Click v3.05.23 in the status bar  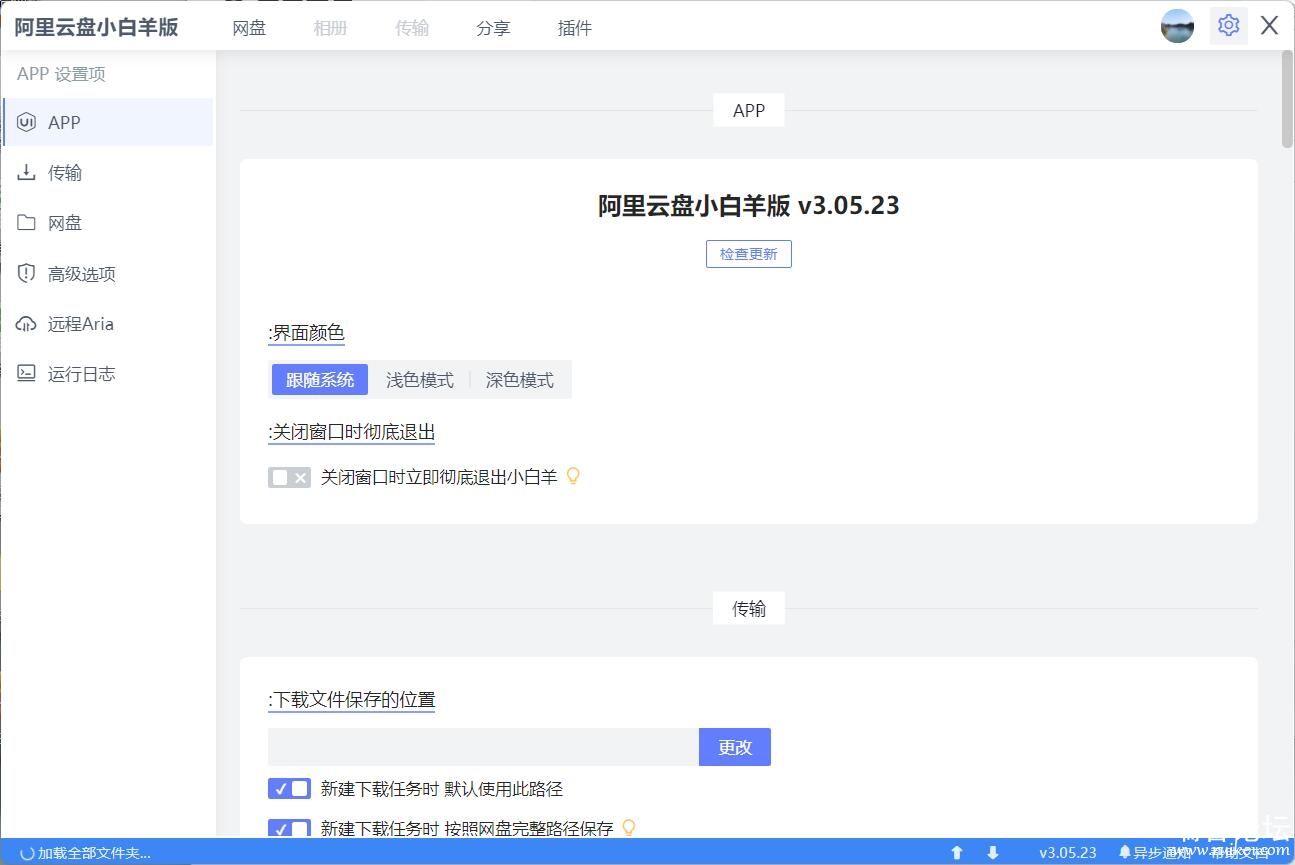tap(1068, 853)
